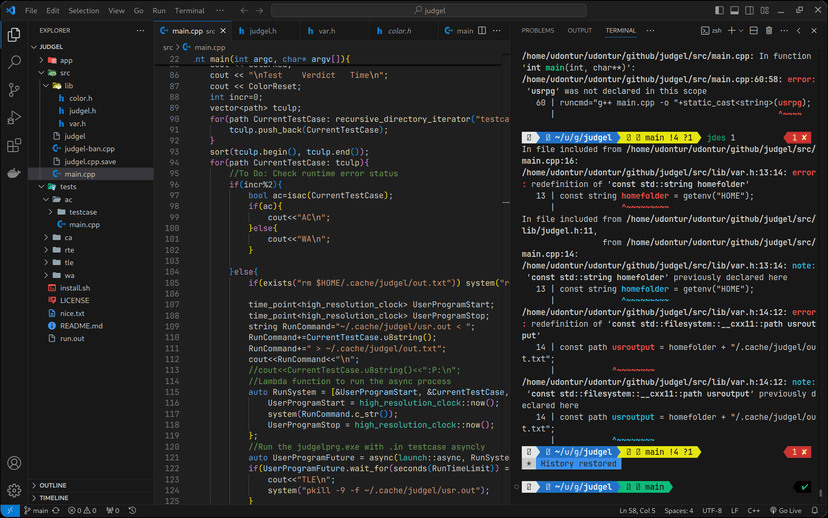The width and height of the screenshot is (828, 518).
Task: Open the Source Control view
Action: point(14,90)
